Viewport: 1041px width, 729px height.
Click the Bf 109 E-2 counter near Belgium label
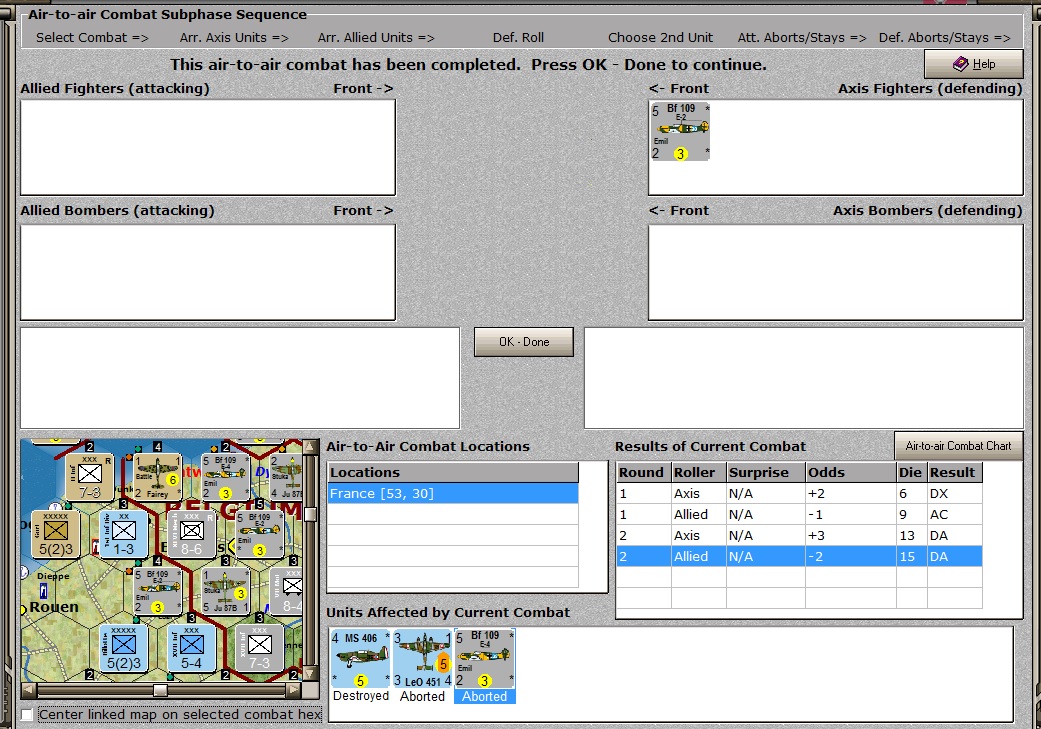pyautogui.click(x=260, y=534)
